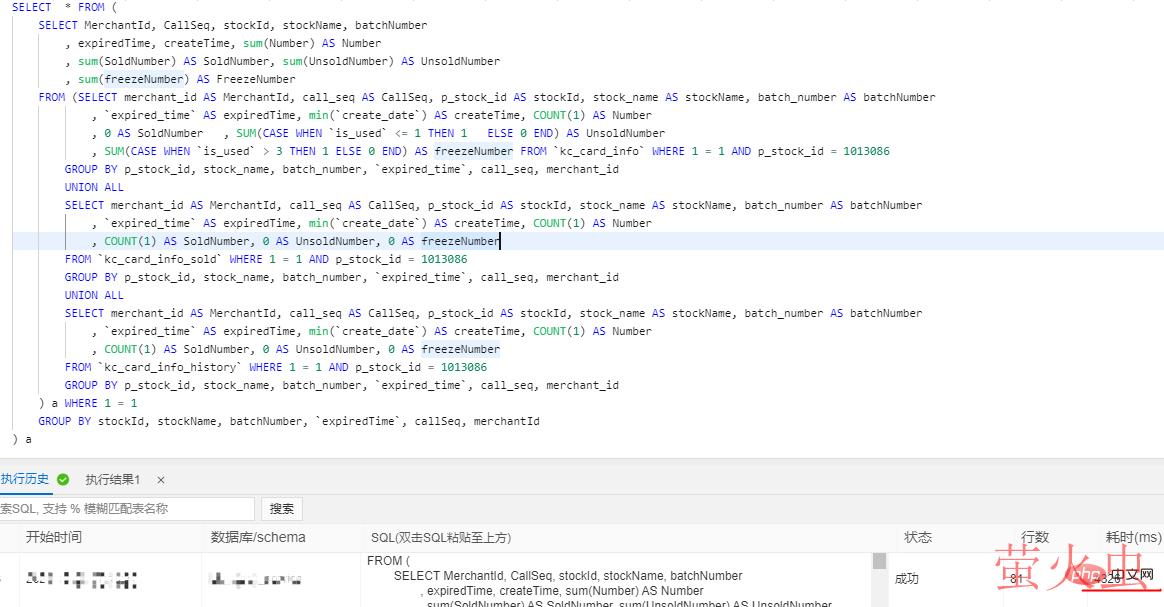Click the SQL(双击SQL粘贴至上方) column header
Image resolution: width=1164 pixels, height=607 pixels.
tap(441, 538)
